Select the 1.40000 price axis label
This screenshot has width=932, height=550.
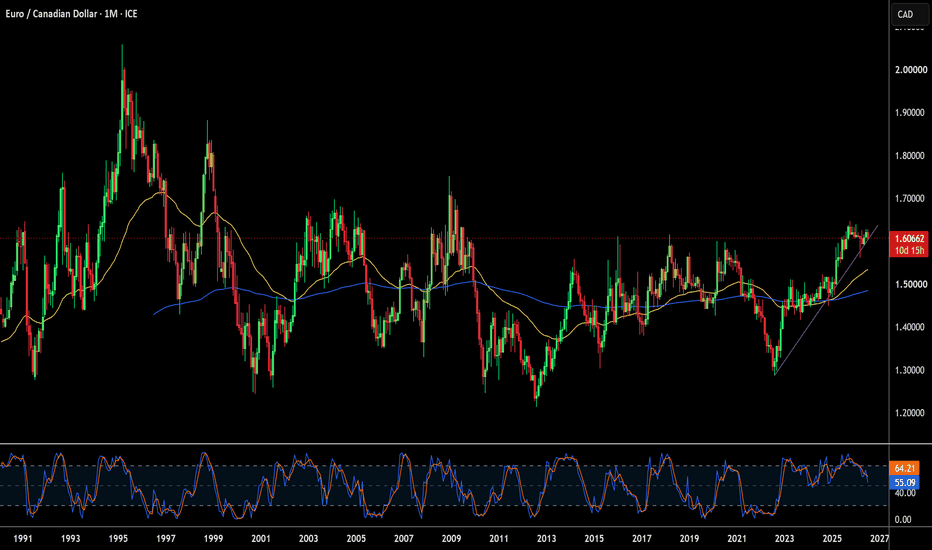(x=911, y=327)
